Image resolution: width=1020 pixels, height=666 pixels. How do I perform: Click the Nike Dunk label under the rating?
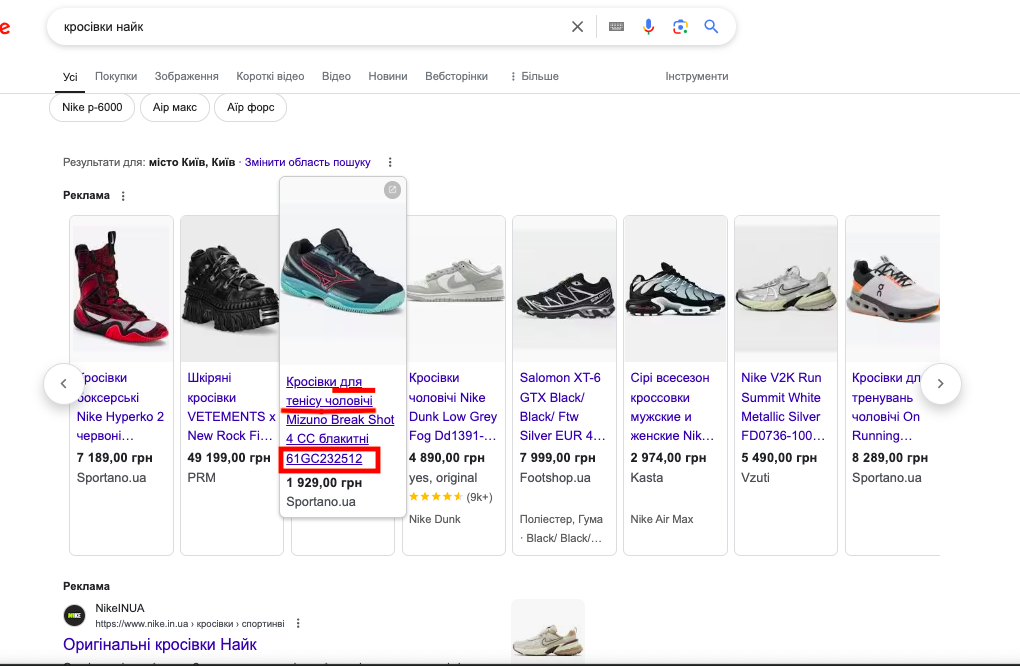pyautogui.click(x=435, y=519)
